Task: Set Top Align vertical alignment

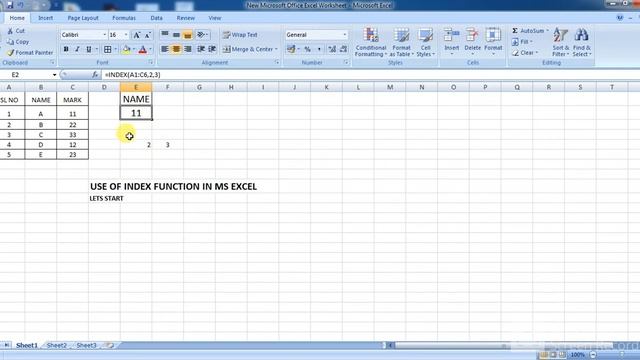Action: [165, 35]
